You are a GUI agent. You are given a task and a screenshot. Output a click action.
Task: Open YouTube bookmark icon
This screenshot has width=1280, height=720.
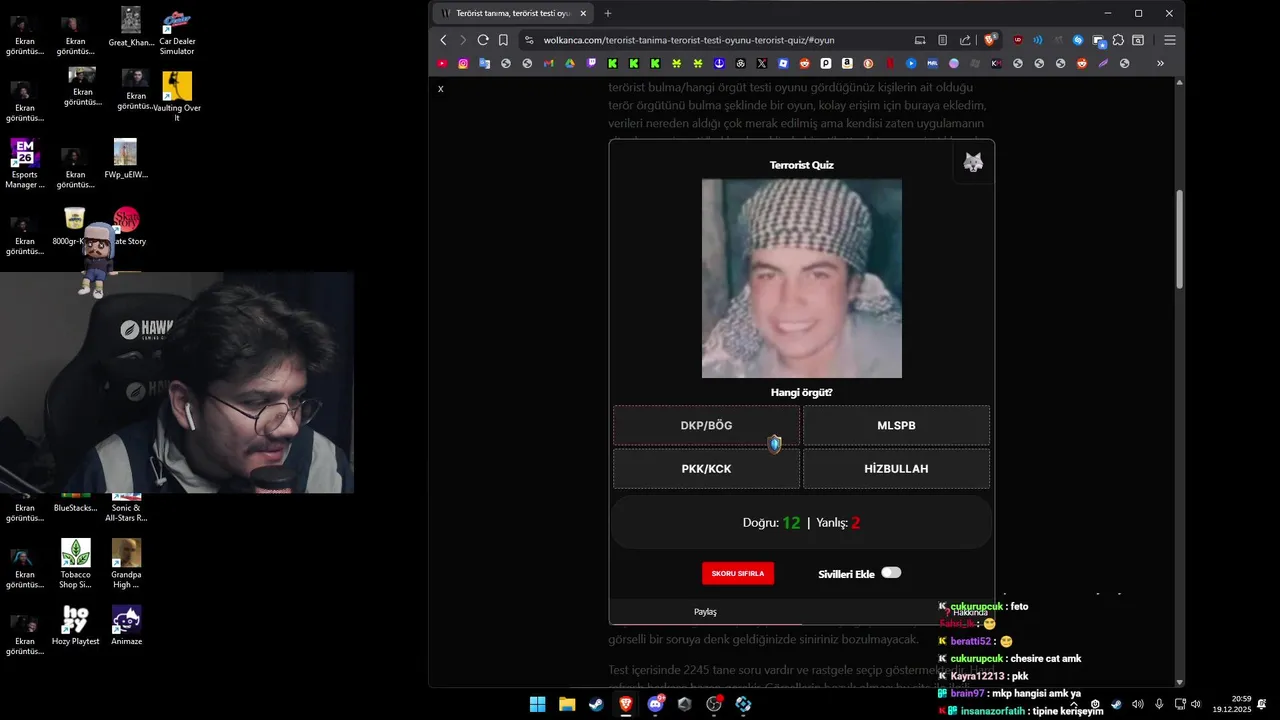click(x=442, y=63)
